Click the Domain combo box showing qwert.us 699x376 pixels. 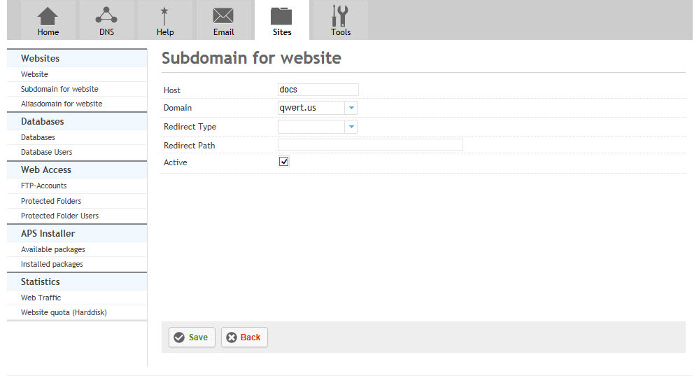click(x=318, y=107)
